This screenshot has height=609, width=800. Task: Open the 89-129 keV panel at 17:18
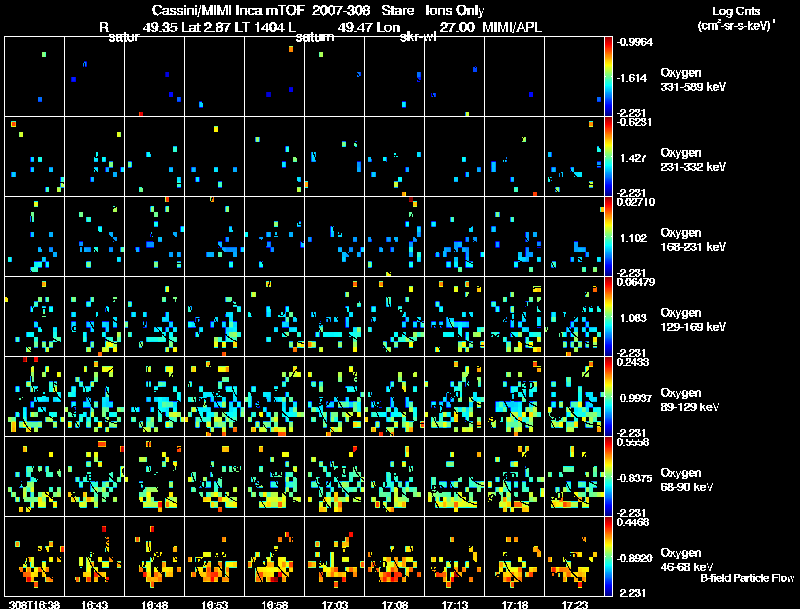tap(514, 396)
